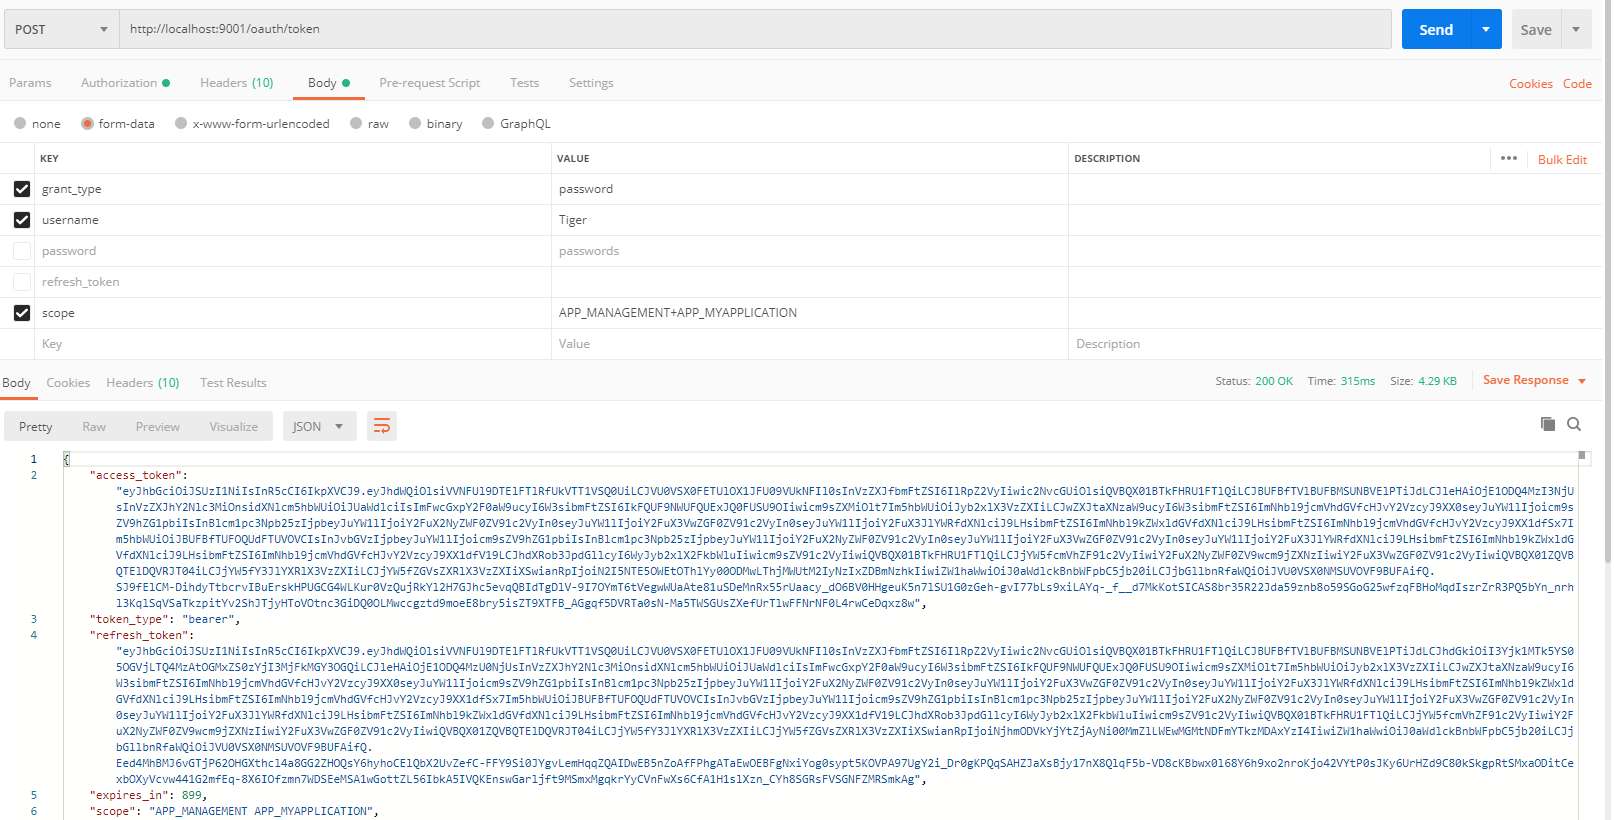Click the "expires_in" line in response
Screen dimensions: 1614x820
148,795
